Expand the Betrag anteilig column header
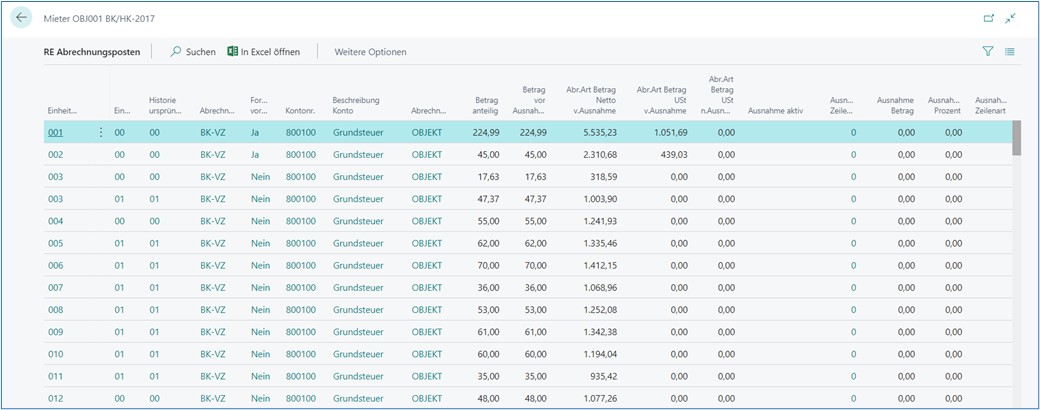 tap(486, 105)
